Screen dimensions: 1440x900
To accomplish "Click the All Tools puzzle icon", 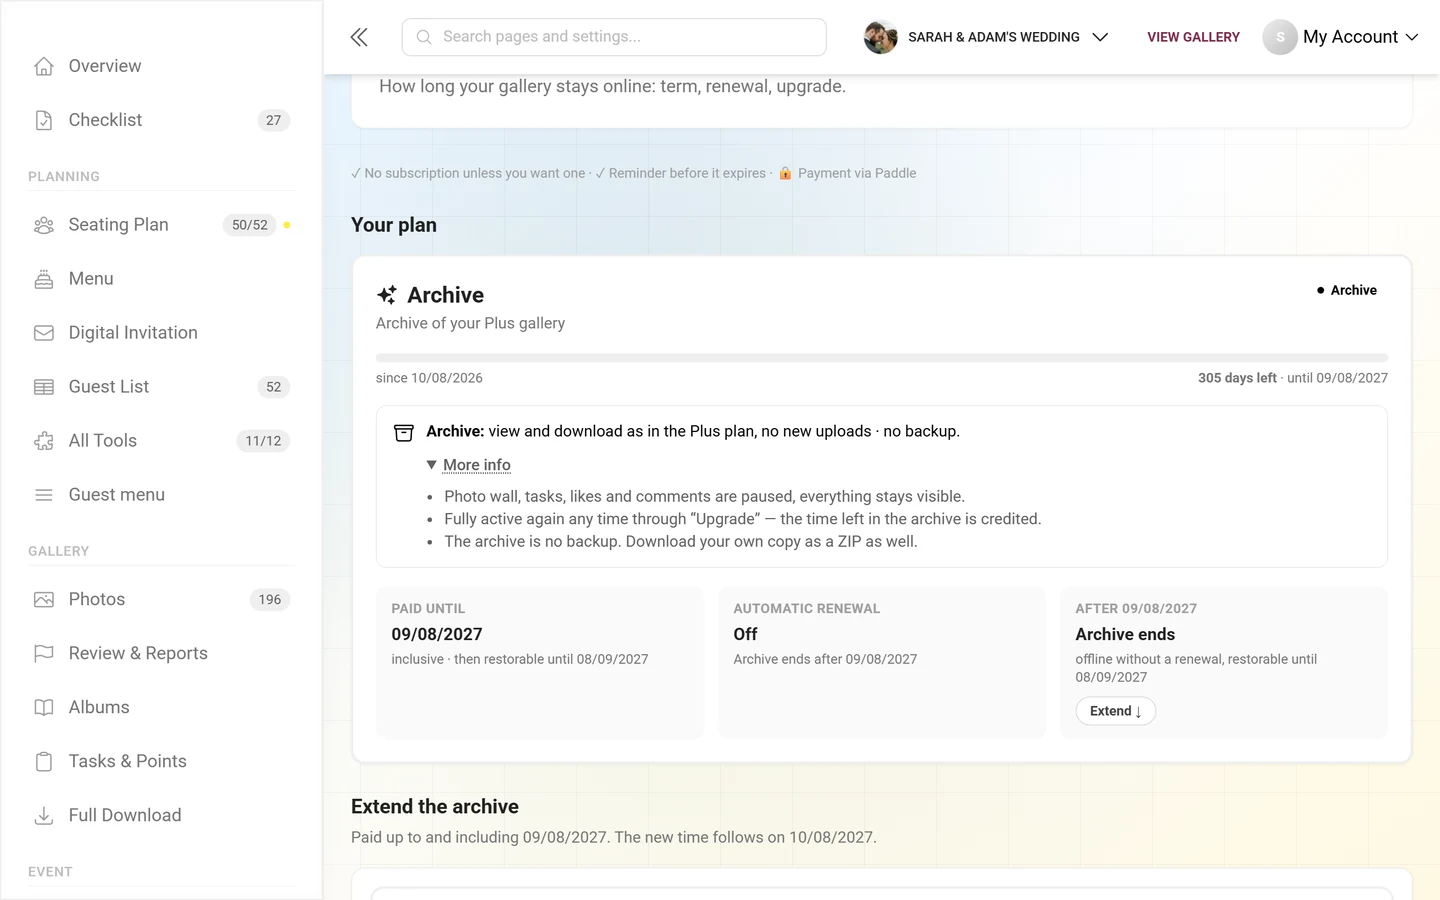I will tap(44, 441).
